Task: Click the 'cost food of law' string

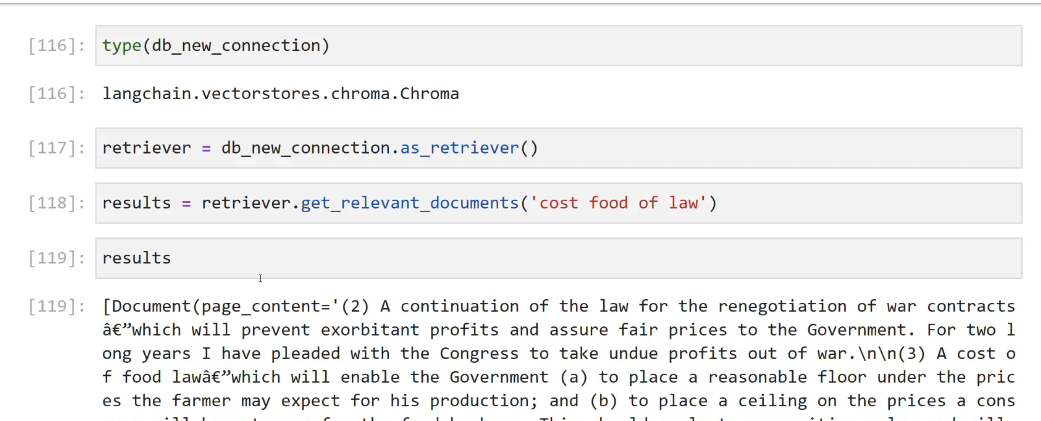Action: click(619, 203)
